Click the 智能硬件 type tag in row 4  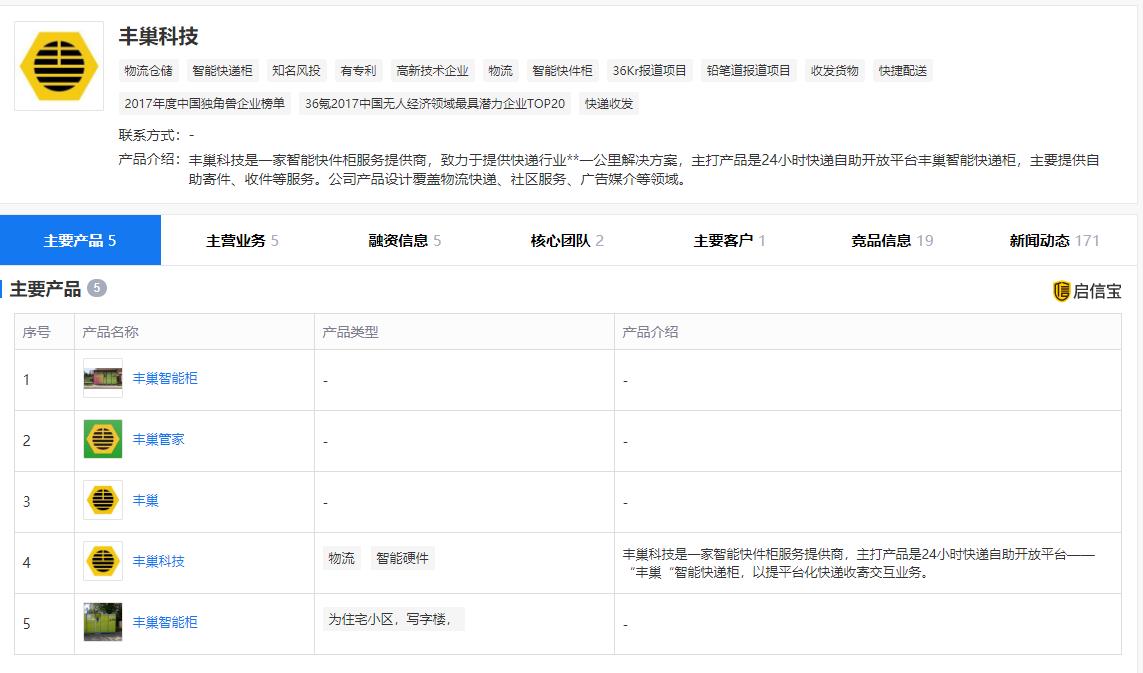tap(402, 559)
